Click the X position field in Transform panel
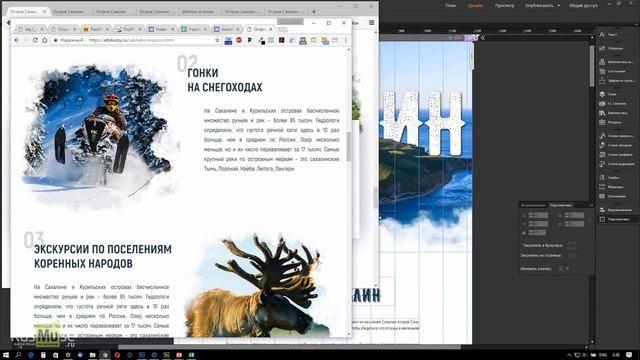The height and width of the screenshot is (360, 640). (538, 215)
